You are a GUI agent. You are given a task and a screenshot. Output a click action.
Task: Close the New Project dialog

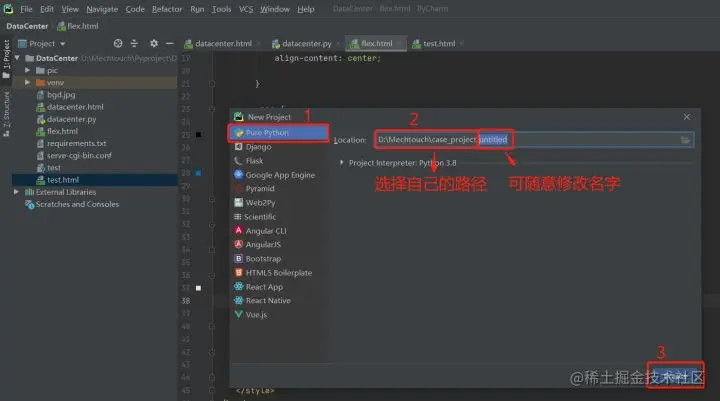(686, 117)
